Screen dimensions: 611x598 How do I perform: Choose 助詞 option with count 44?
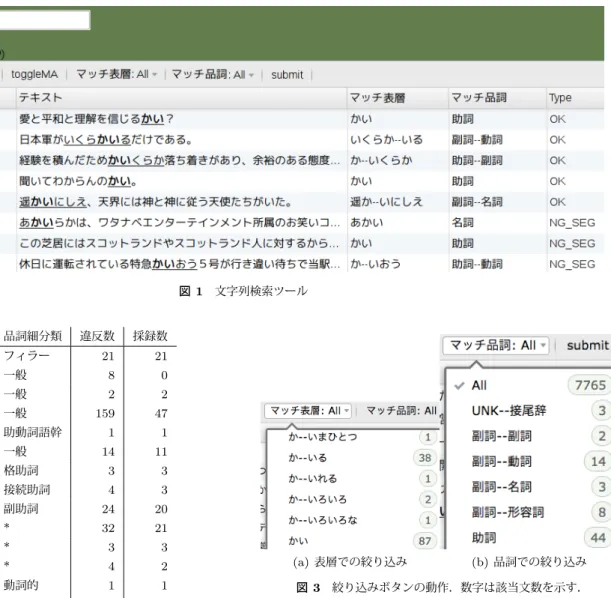(x=529, y=538)
